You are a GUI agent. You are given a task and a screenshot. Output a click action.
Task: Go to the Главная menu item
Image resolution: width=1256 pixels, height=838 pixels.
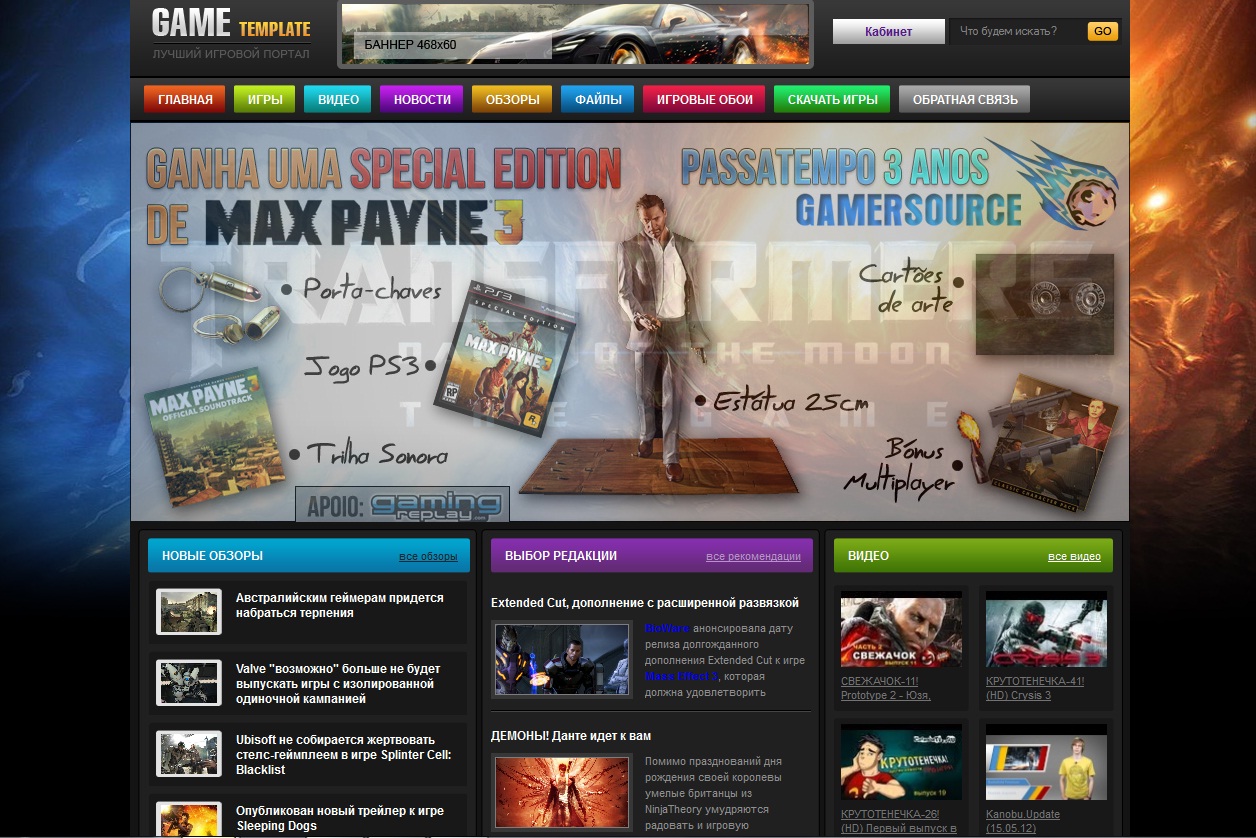click(185, 99)
